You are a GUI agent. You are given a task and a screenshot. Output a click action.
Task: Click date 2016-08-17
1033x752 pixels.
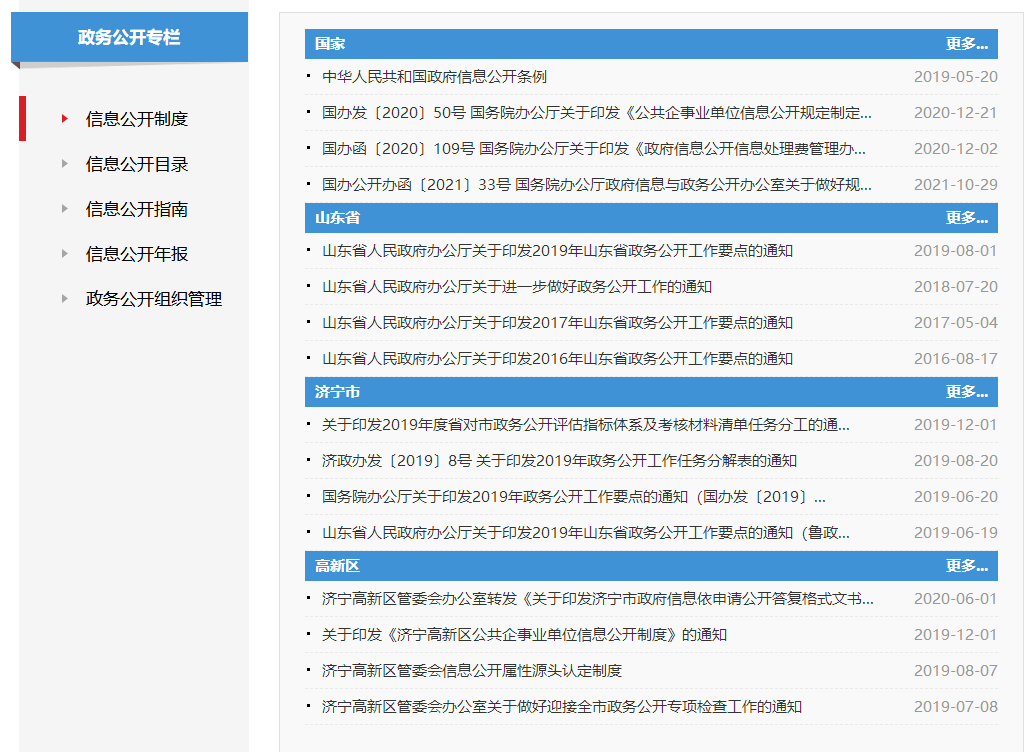point(956,359)
